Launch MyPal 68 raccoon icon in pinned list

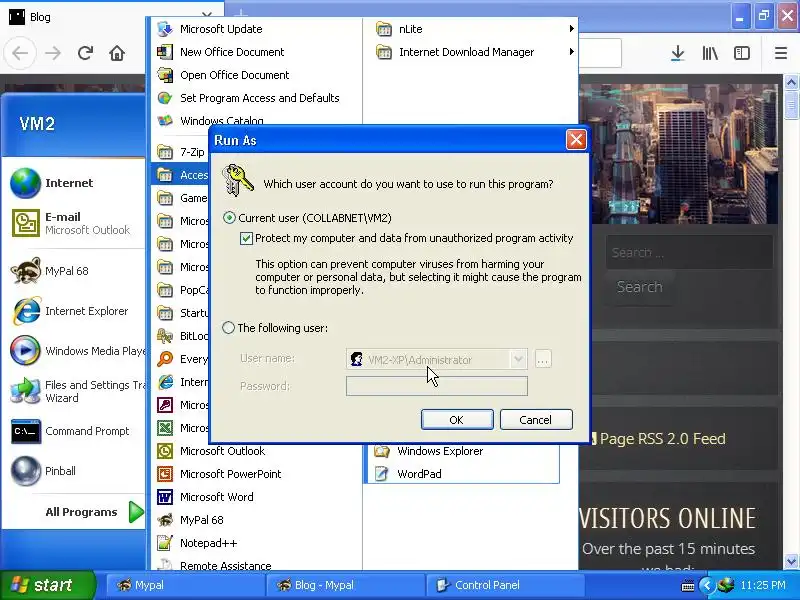tap(26, 270)
